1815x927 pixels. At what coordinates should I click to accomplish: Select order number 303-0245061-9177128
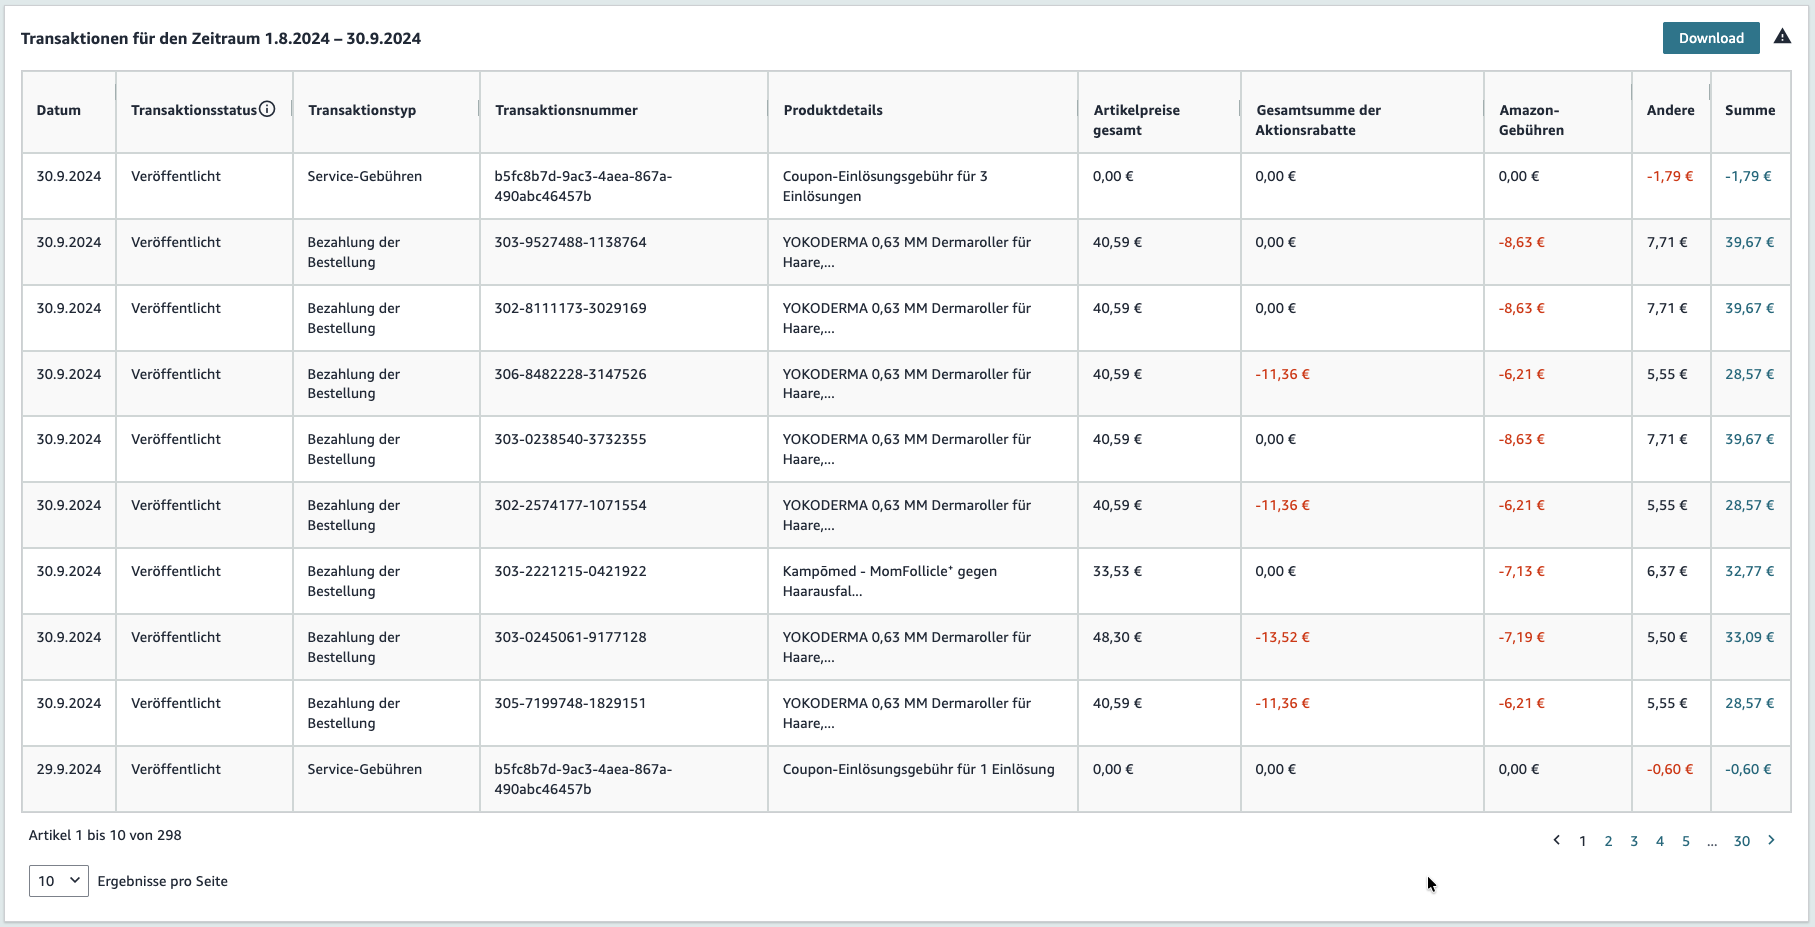pyautogui.click(x=570, y=637)
